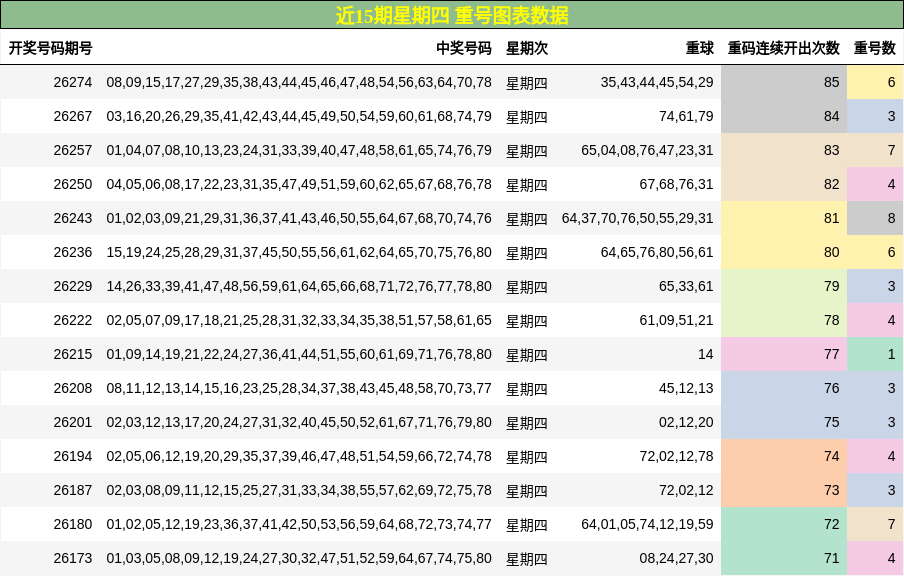The height and width of the screenshot is (576, 904).
Task: Click the pink cell with value 77
Action: coord(784,355)
